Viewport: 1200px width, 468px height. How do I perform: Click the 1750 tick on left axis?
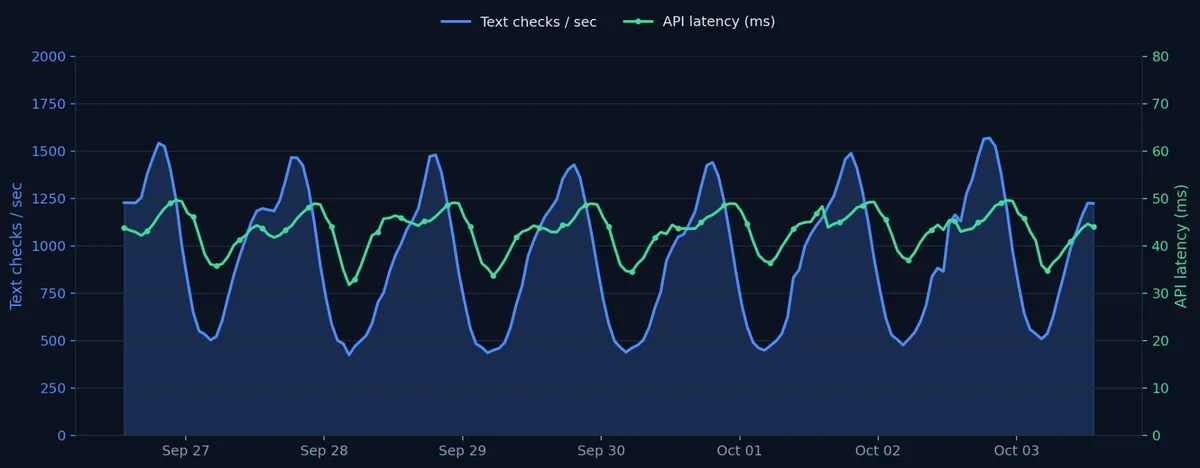point(50,104)
